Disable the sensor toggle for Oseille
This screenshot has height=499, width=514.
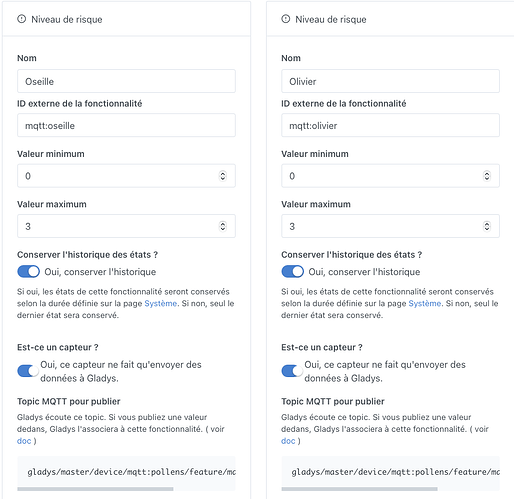tap(28, 371)
